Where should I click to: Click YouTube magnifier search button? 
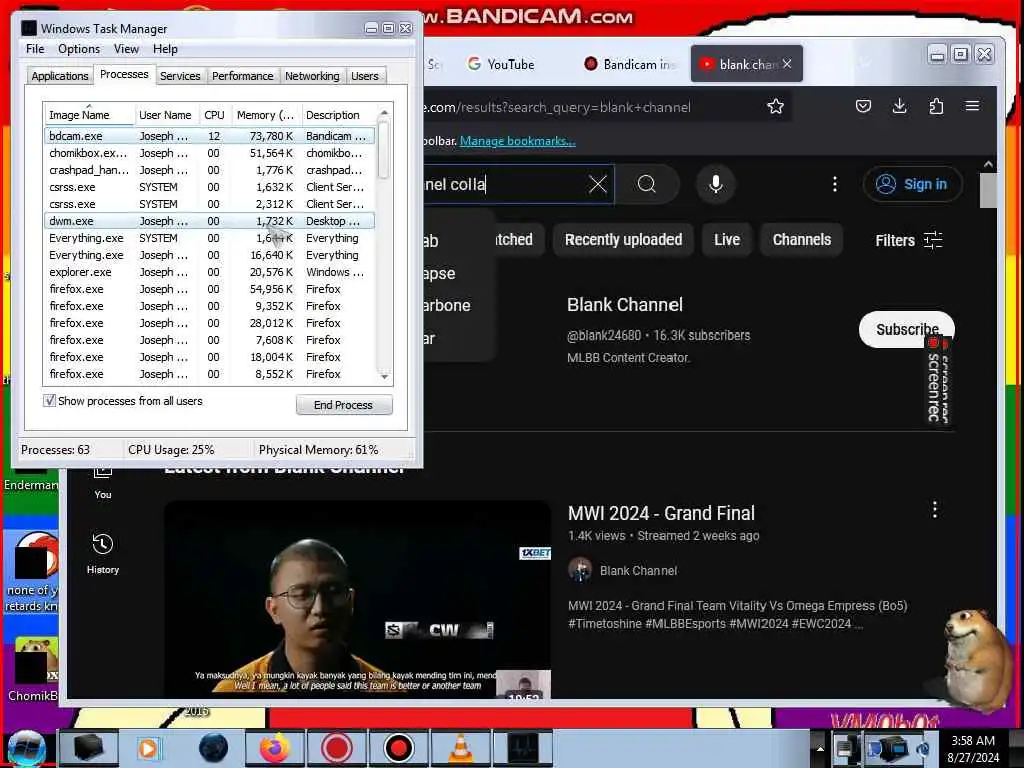pyautogui.click(x=647, y=184)
